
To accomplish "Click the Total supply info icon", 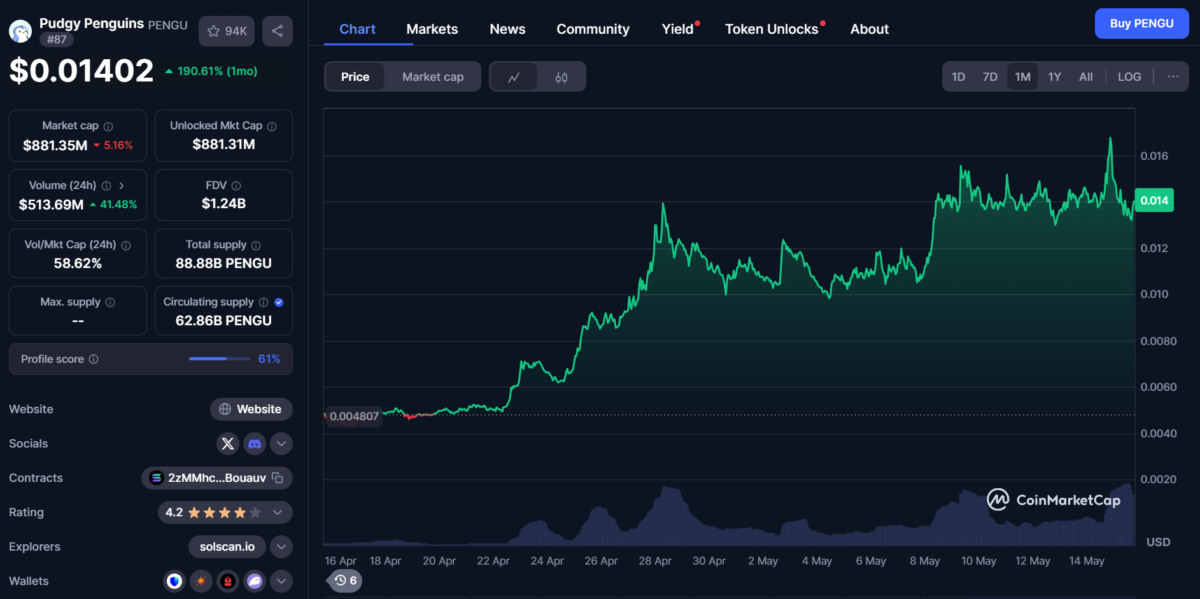I will coord(255,245).
